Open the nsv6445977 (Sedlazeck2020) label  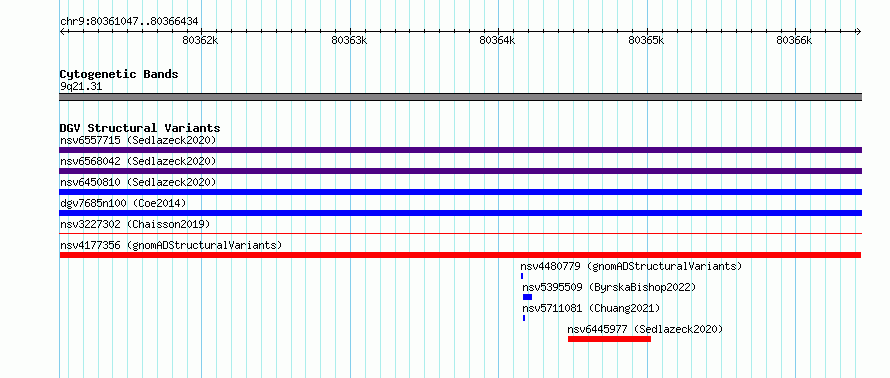[645, 329]
